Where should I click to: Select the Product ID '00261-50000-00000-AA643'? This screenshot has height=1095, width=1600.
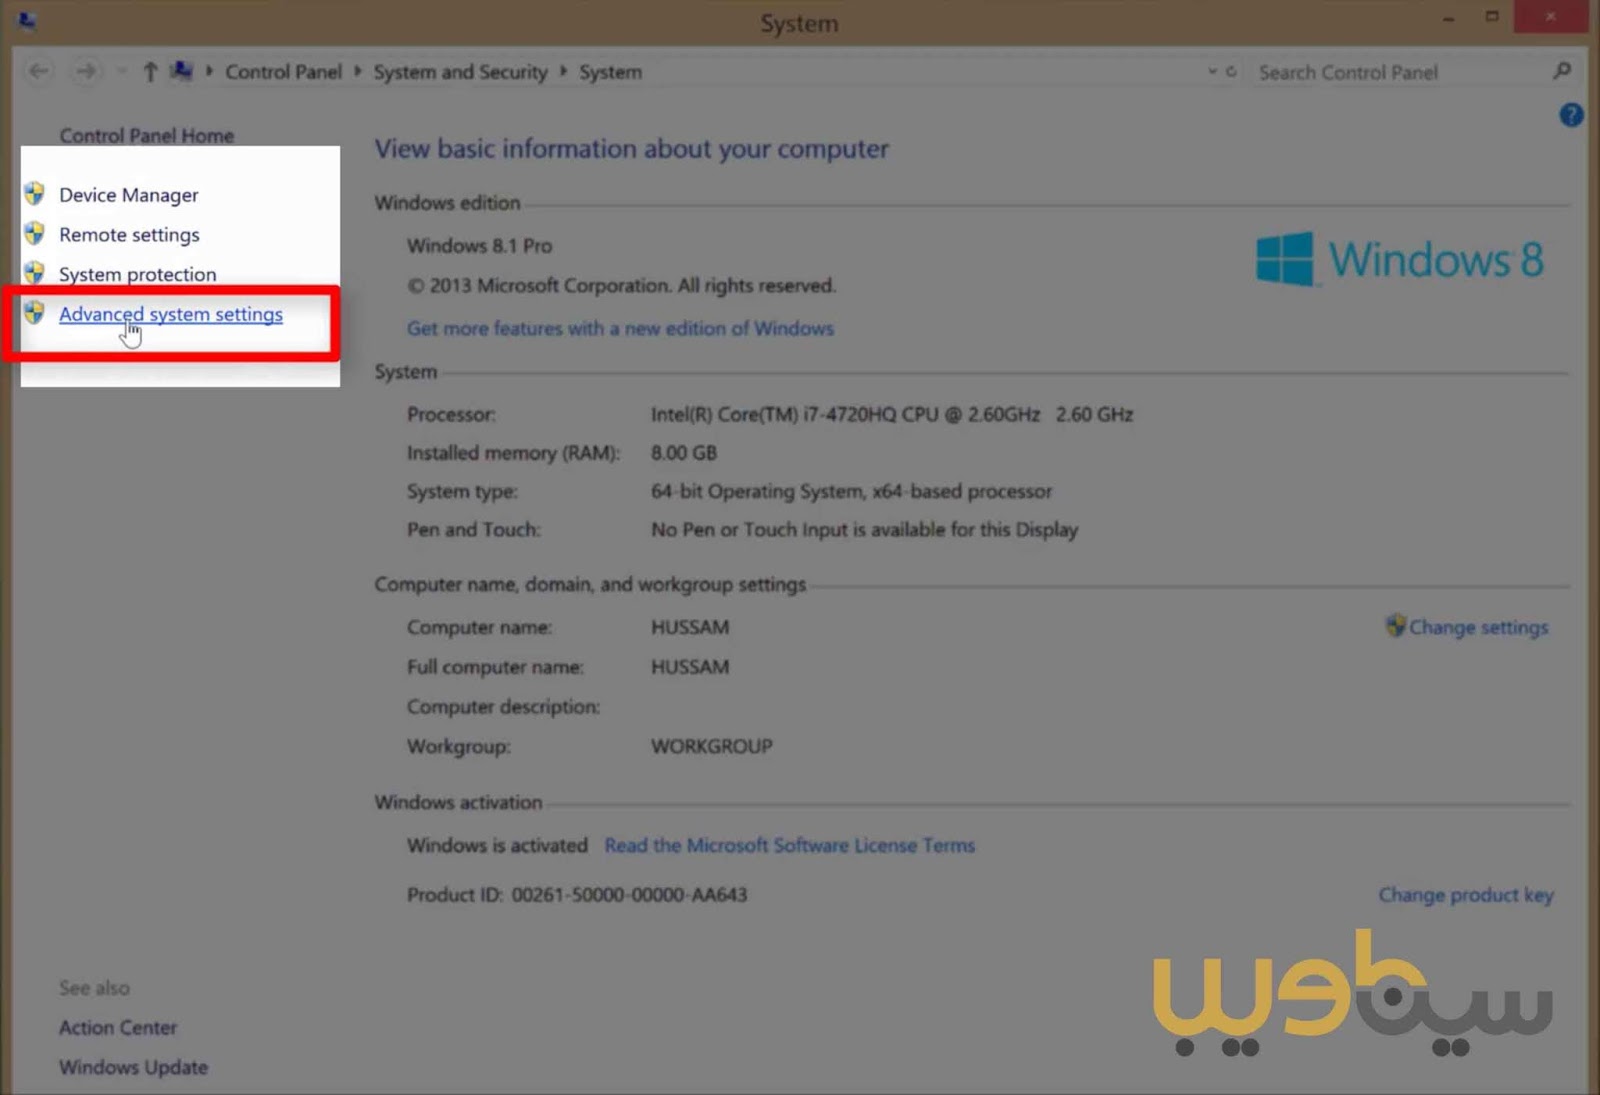(629, 895)
